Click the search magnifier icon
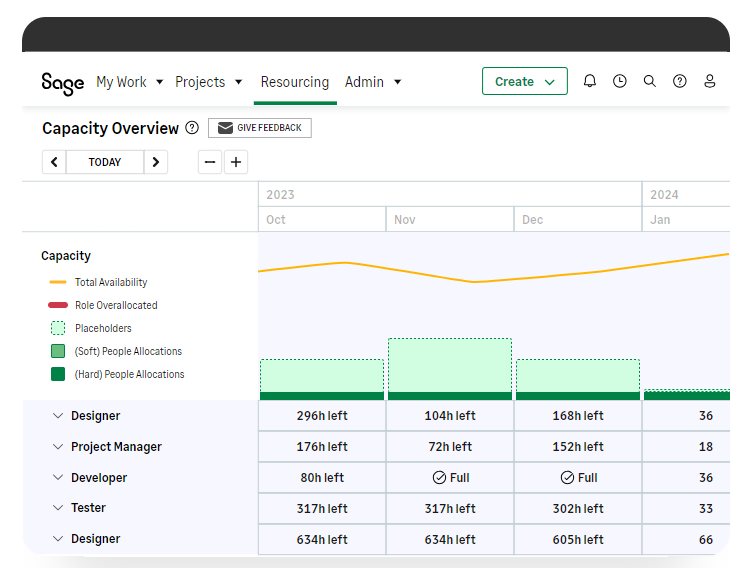This screenshot has height=568, width=753. [650, 82]
